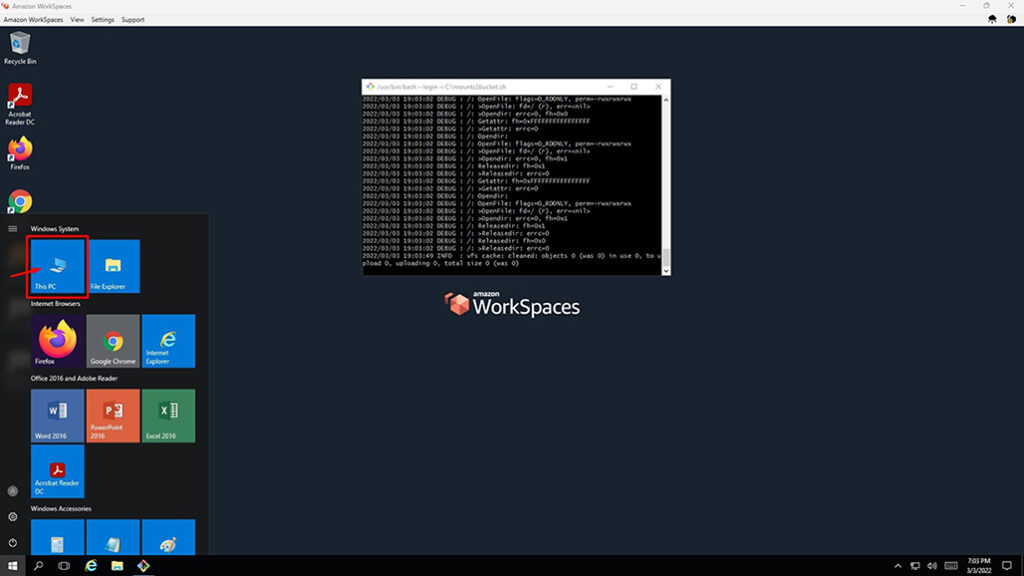Select the Firefox desktop shortcut

[x=20, y=154]
